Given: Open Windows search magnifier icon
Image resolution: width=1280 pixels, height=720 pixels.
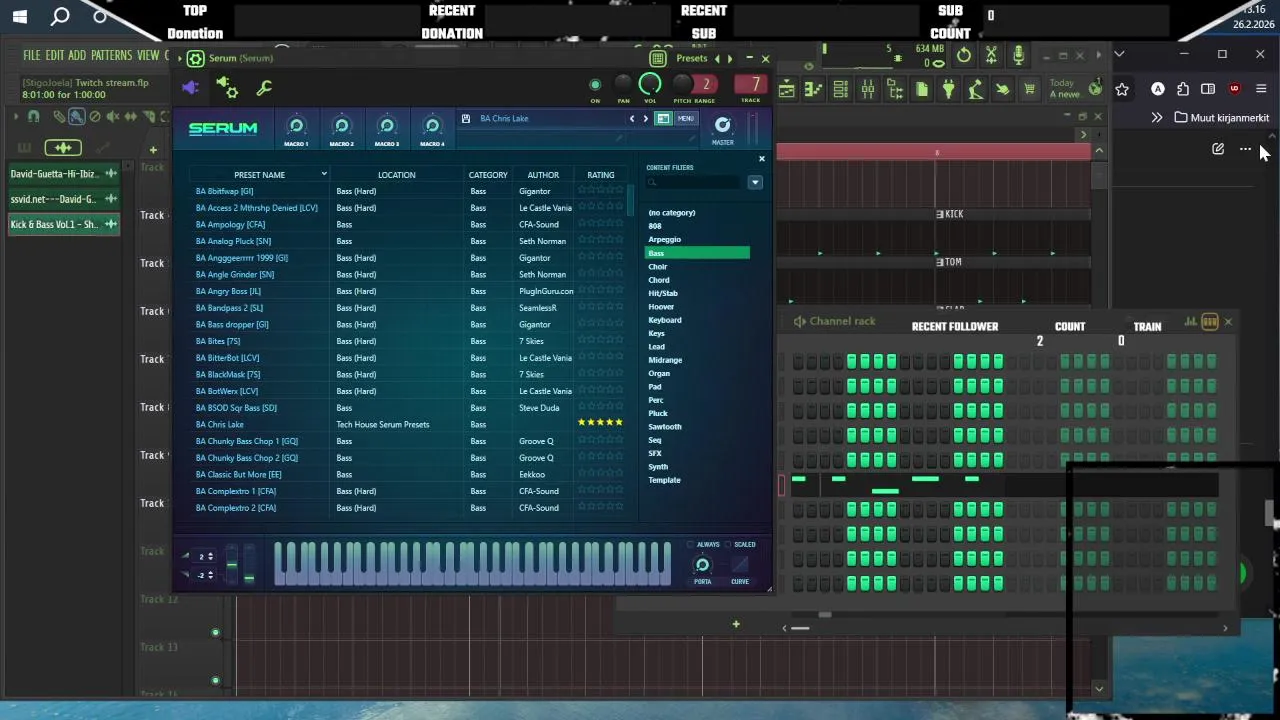Looking at the screenshot, I should 60,16.
